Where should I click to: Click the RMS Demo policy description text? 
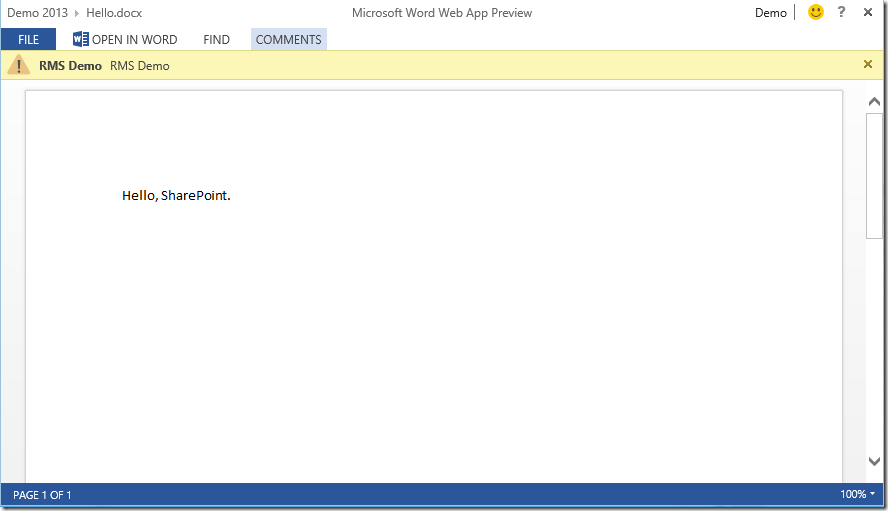[x=140, y=66]
